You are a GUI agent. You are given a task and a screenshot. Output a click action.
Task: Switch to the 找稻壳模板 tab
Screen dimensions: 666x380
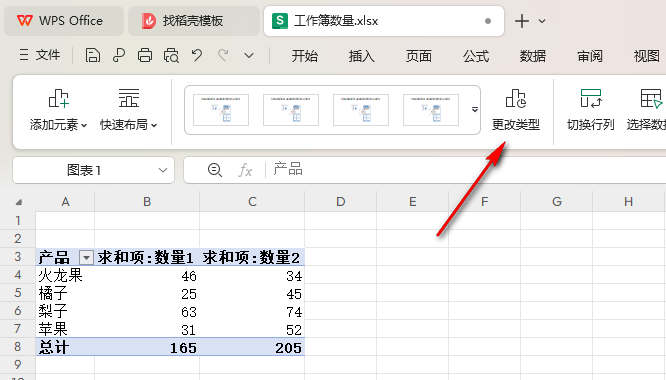coord(194,21)
